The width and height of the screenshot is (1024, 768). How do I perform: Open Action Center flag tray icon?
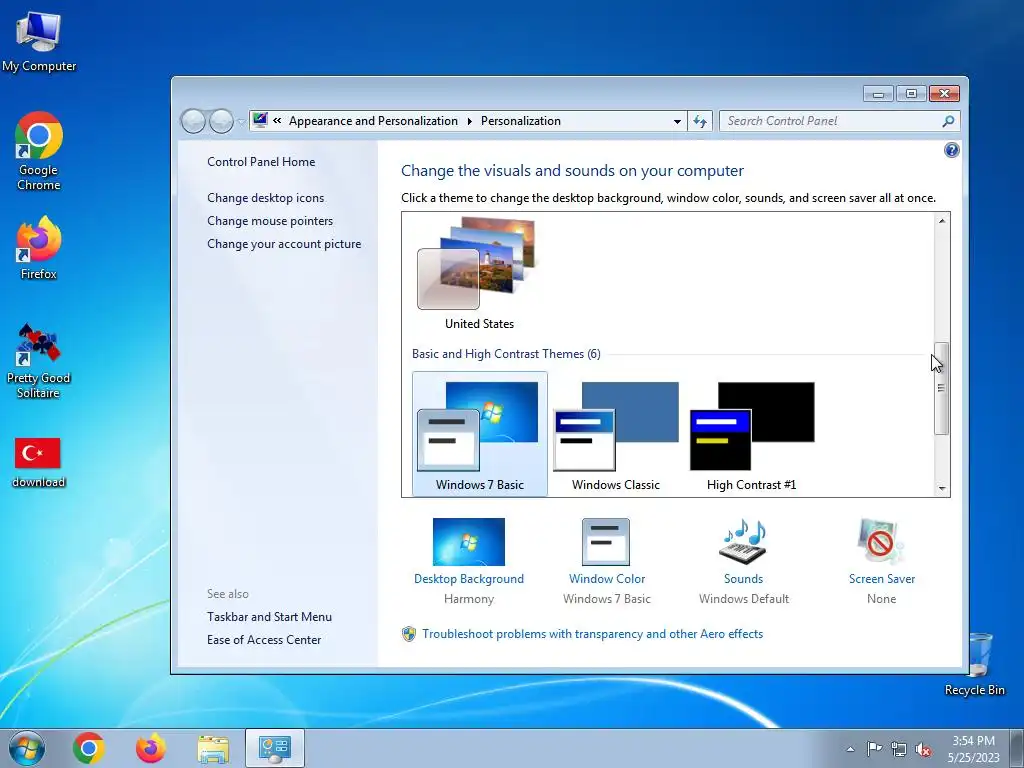[x=874, y=749]
